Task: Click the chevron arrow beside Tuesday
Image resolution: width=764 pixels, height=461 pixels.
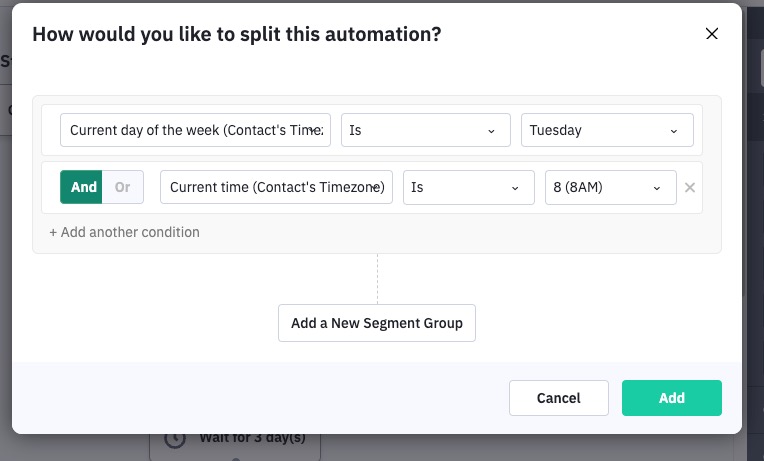Action: pyautogui.click(x=674, y=131)
